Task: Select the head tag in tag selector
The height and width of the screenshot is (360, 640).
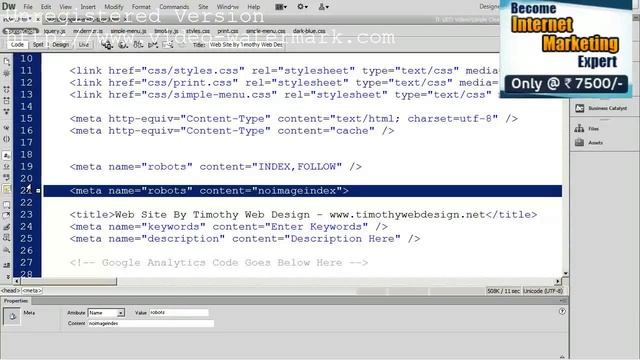Action: (10, 291)
